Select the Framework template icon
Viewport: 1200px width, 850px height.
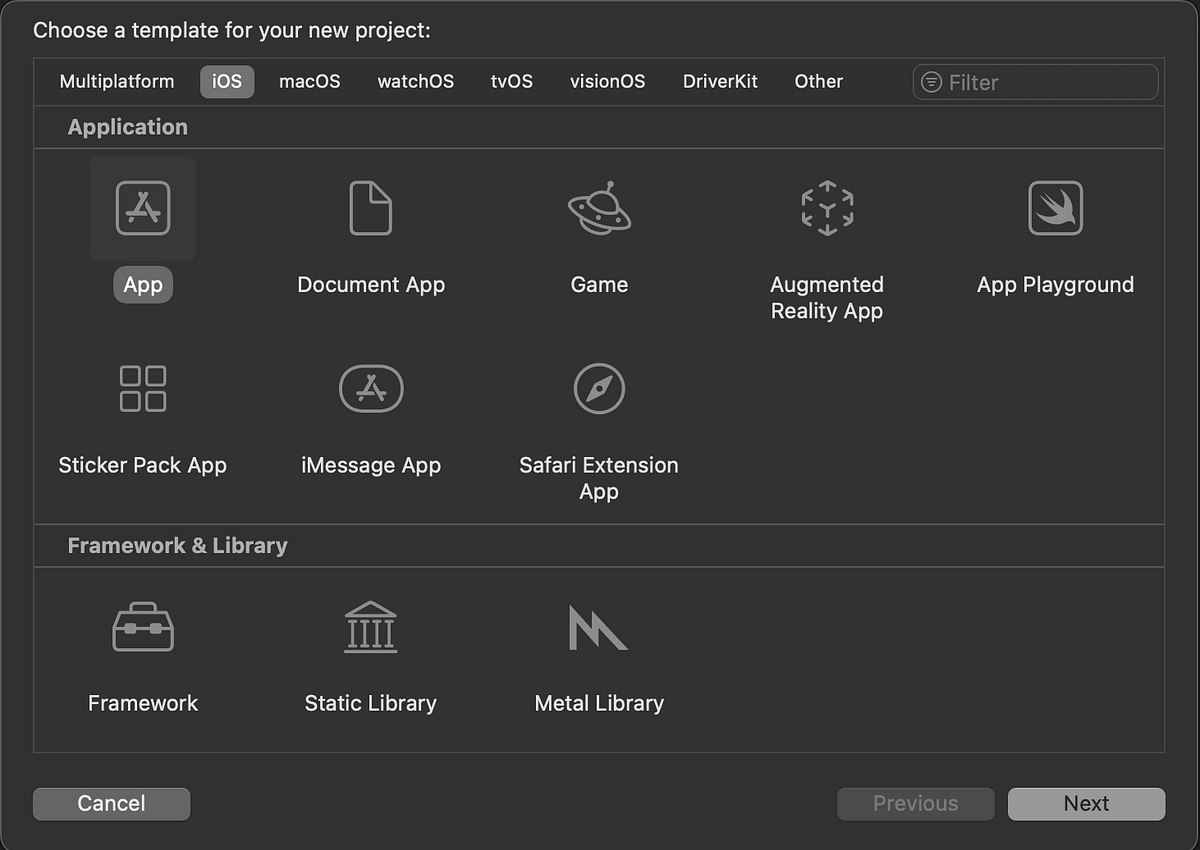coord(142,627)
